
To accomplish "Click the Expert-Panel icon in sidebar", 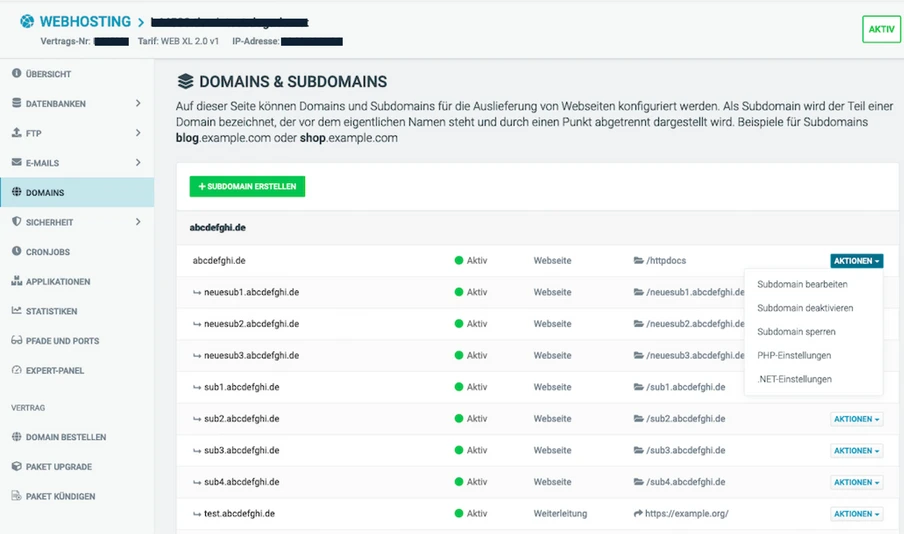I will point(17,371).
